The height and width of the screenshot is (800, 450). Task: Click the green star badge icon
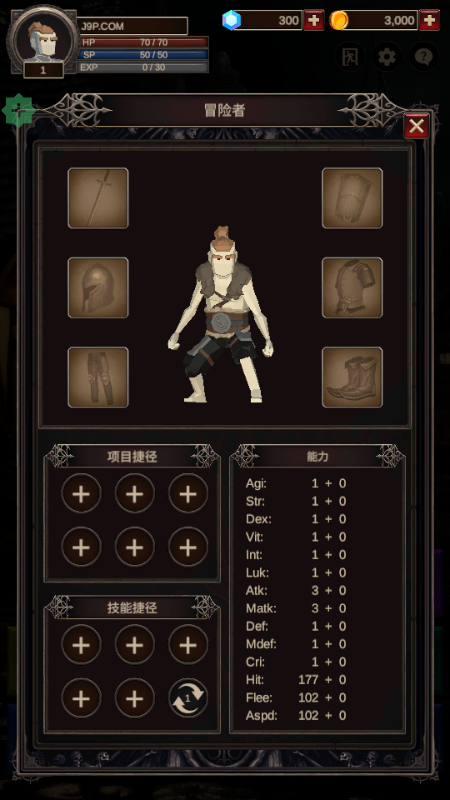[x=18, y=110]
